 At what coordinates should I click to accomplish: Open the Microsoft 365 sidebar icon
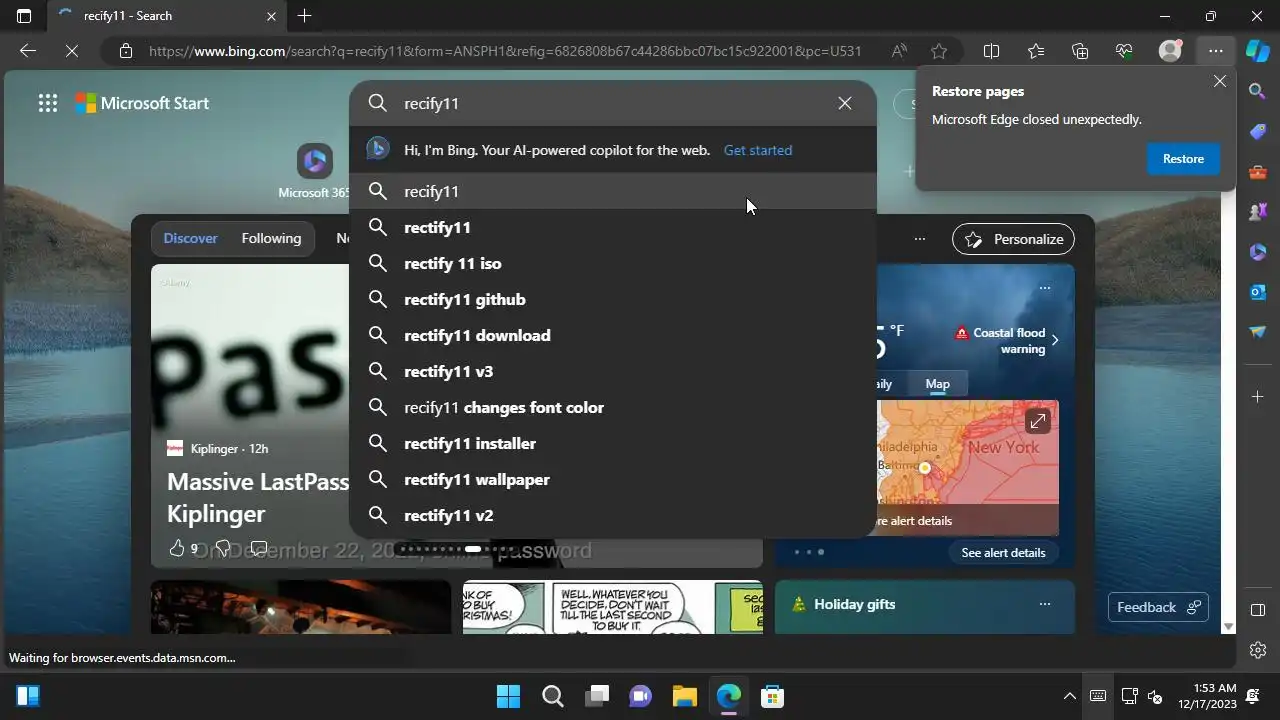1258,252
